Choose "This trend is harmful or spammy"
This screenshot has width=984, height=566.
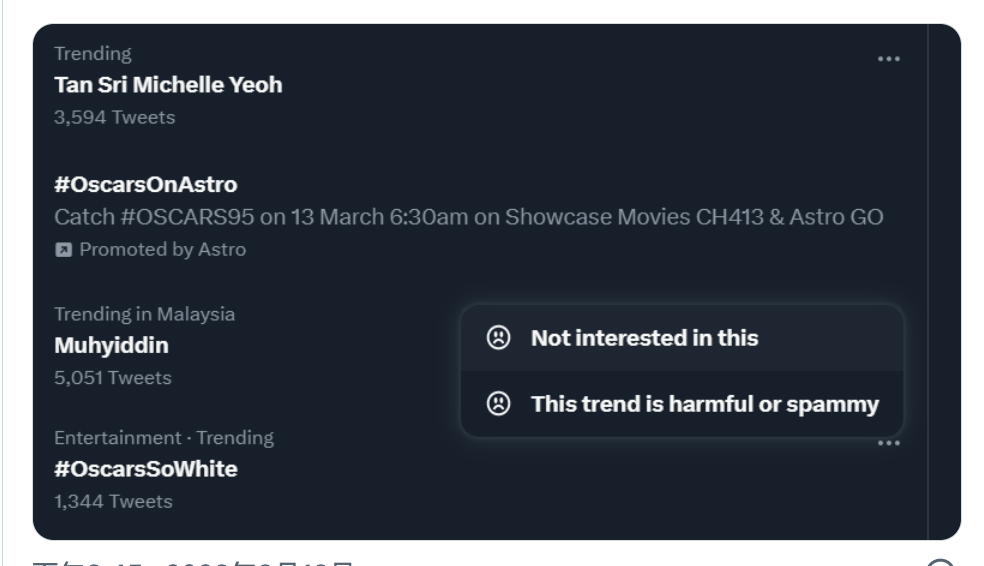pos(704,404)
